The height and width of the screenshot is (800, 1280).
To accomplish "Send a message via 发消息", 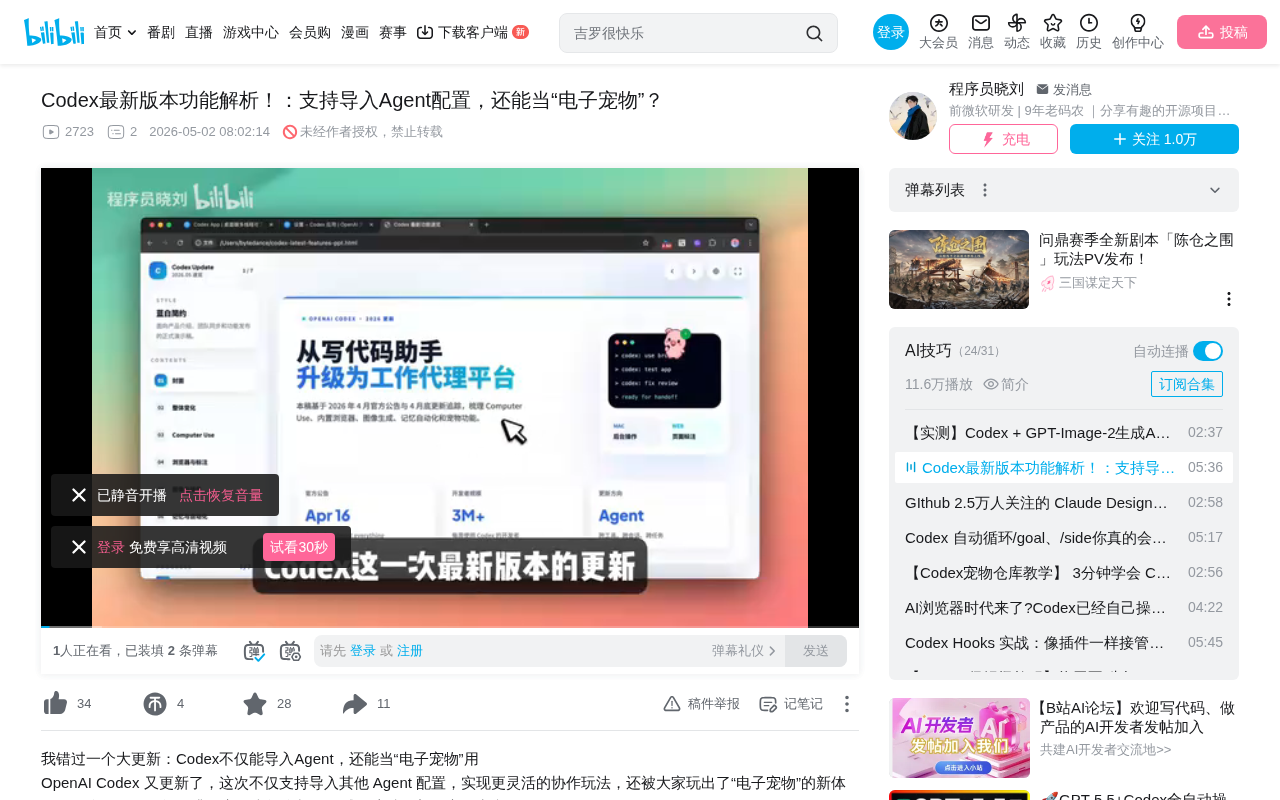I will (x=1064, y=89).
